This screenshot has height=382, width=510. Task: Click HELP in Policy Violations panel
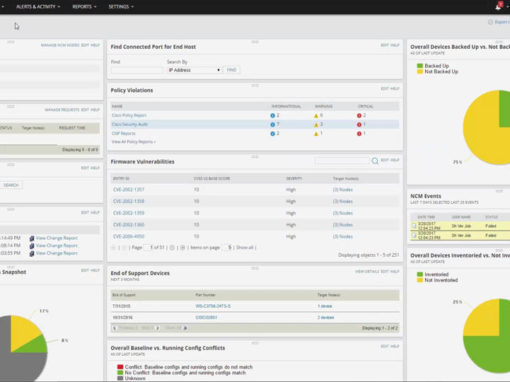click(x=395, y=89)
